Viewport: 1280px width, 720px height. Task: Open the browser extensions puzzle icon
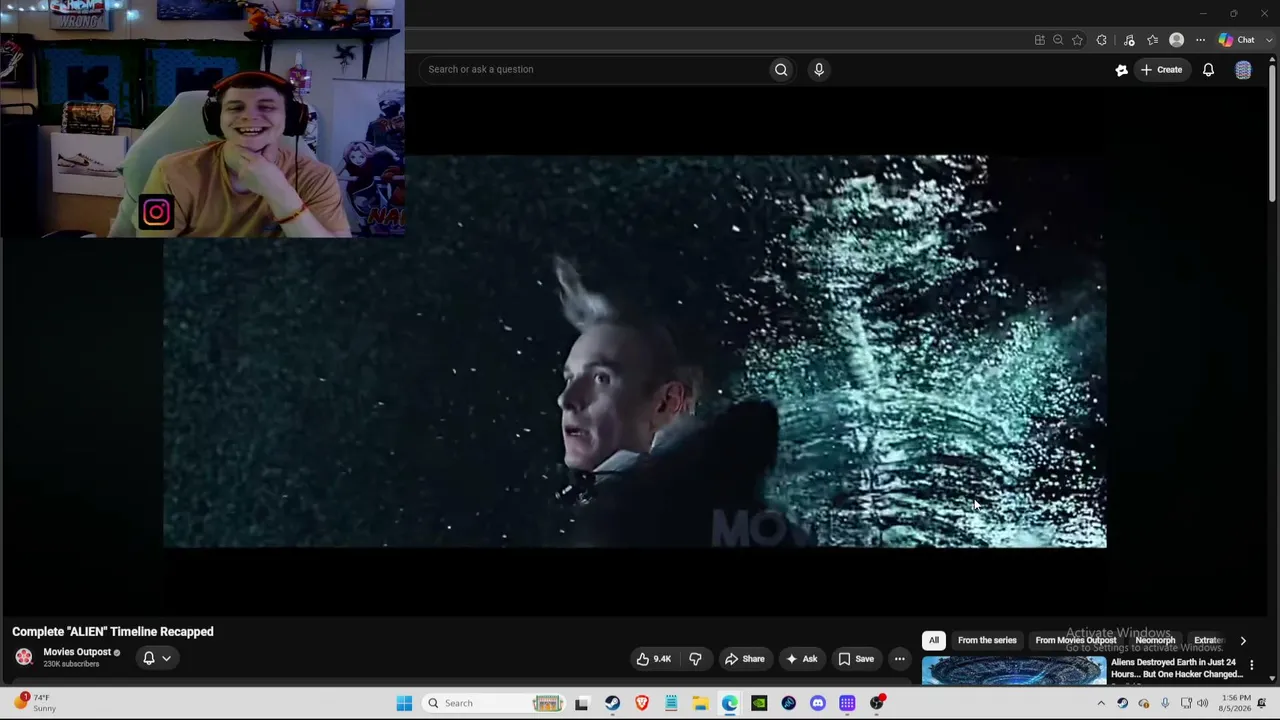pos(1101,40)
